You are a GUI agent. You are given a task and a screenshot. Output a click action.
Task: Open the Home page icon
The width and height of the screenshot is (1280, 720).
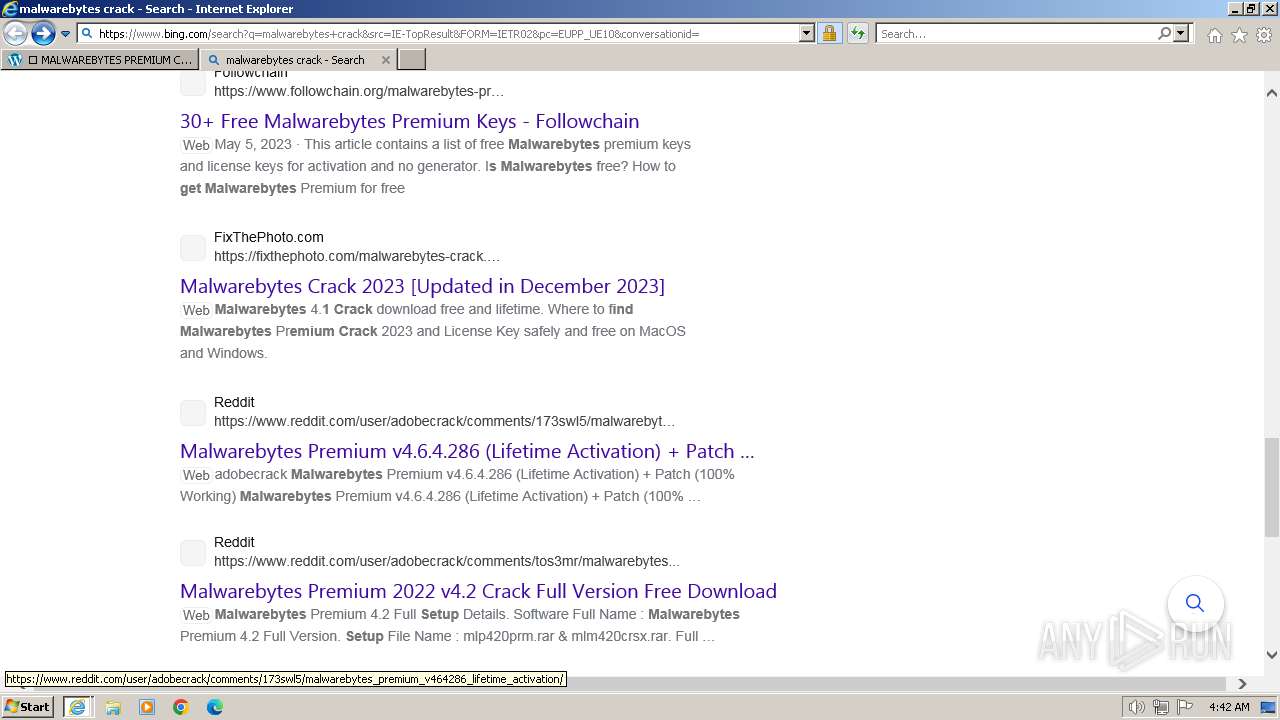pos(1214,35)
